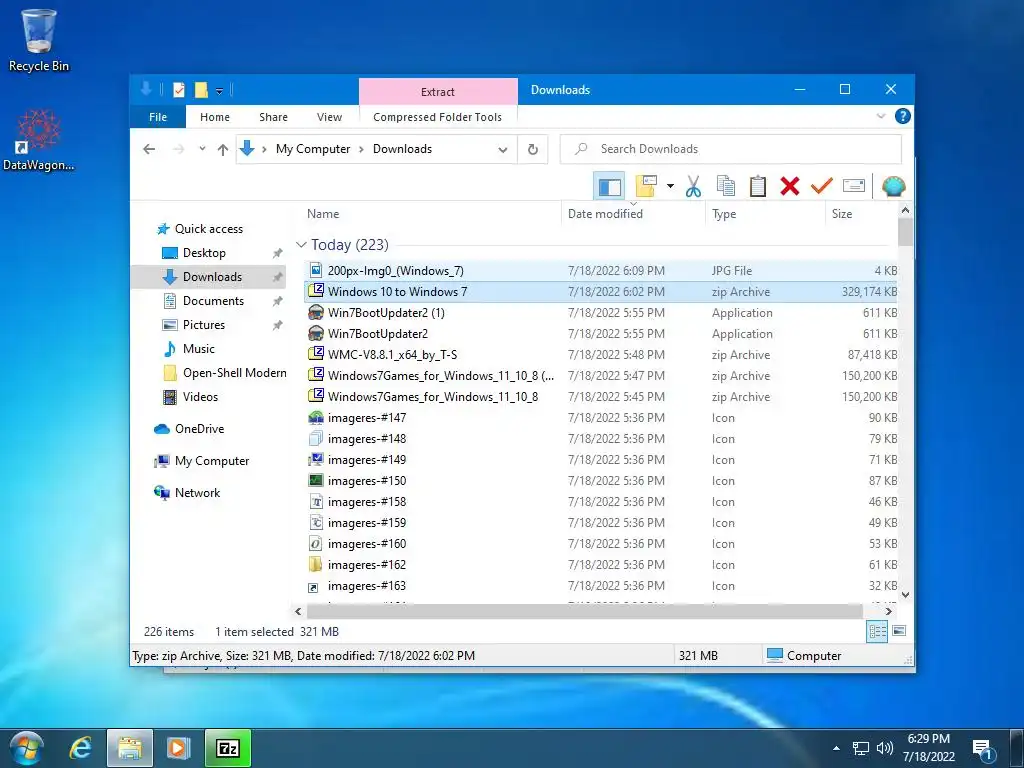Screen dimensions: 1024x768
Task: Open Classic Explorer shell settings icon
Action: [x=893, y=187]
